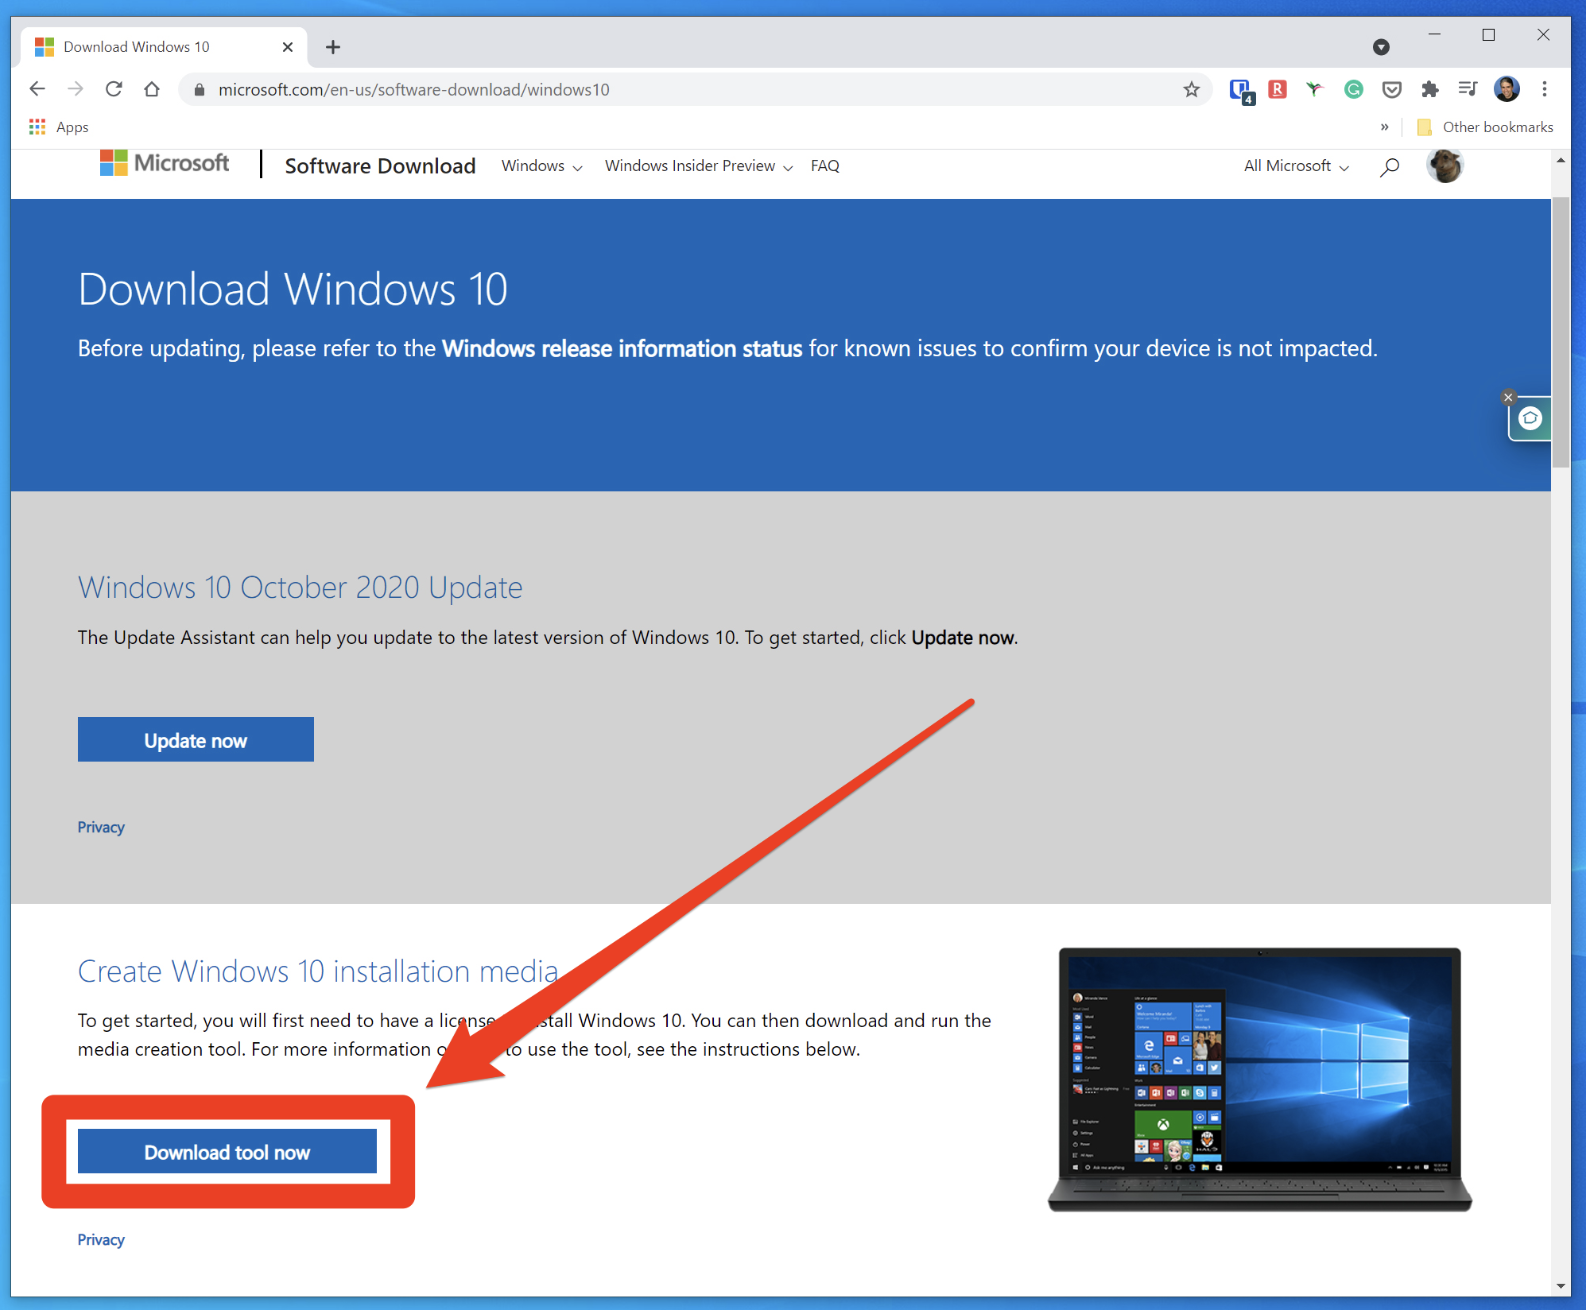Click the Update now button
The width and height of the screenshot is (1586, 1310).
click(x=196, y=740)
